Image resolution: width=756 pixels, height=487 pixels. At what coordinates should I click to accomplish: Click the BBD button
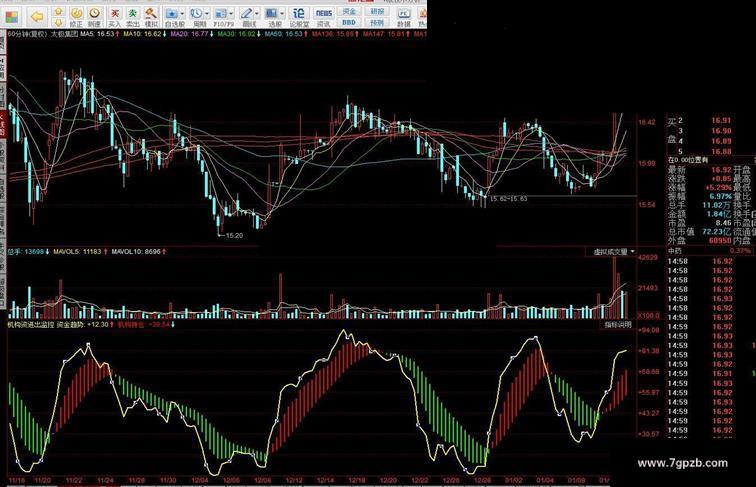349,22
